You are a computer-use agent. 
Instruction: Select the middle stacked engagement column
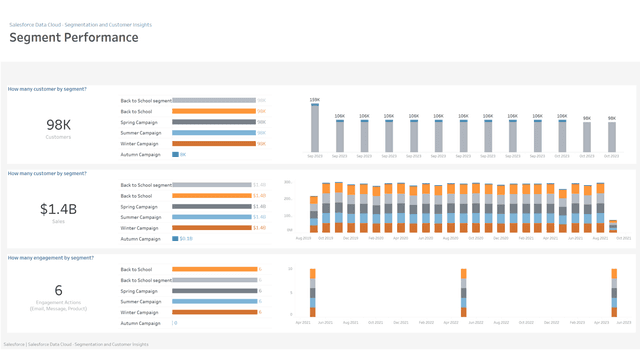coord(464,293)
